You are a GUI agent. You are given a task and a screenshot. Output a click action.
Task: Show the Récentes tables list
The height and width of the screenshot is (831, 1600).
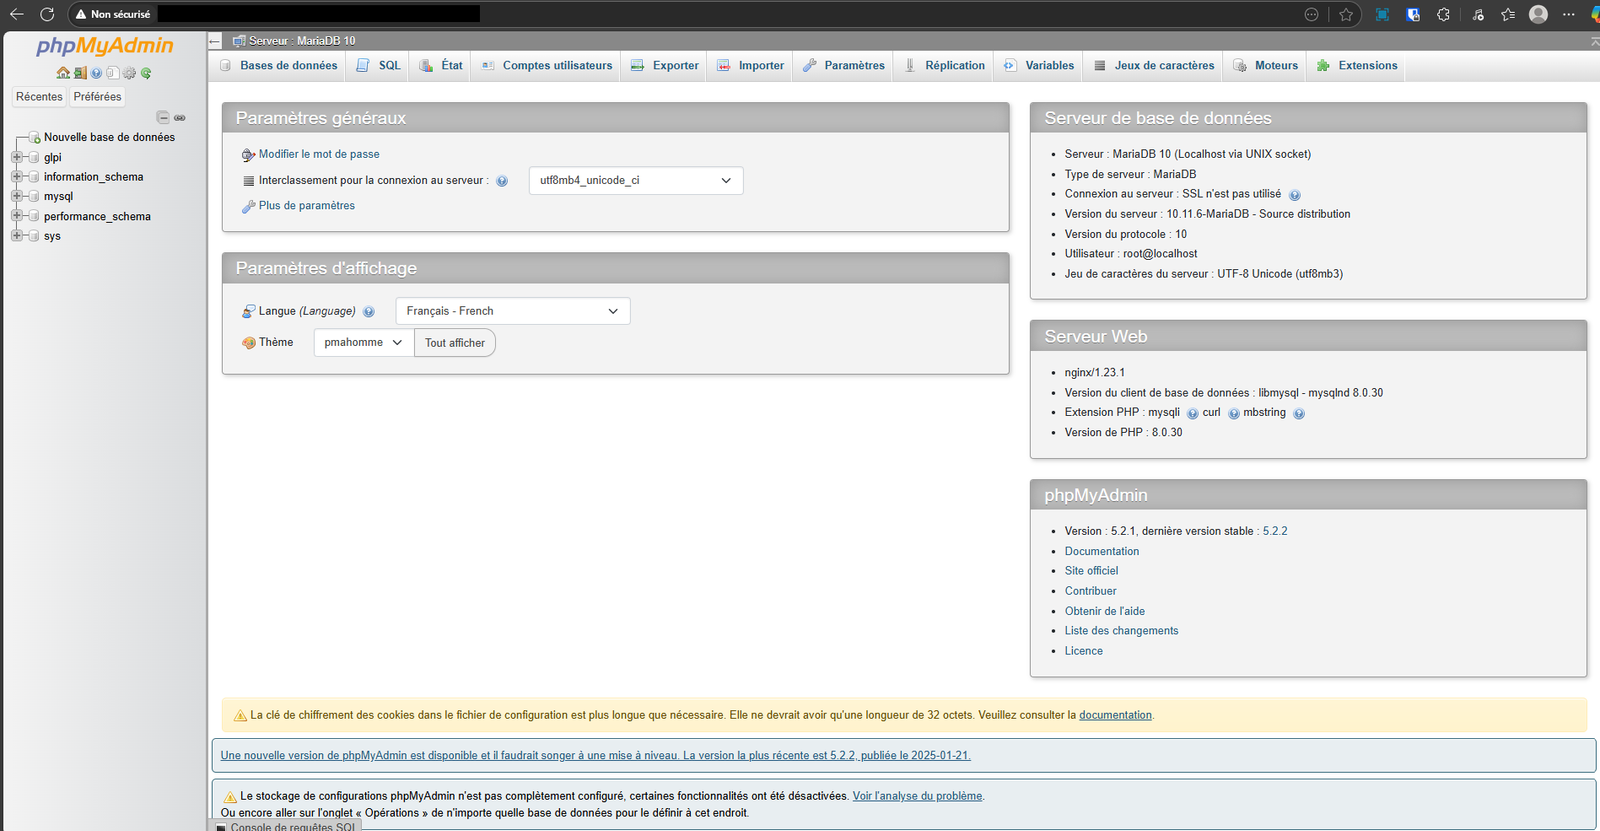coord(39,97)
